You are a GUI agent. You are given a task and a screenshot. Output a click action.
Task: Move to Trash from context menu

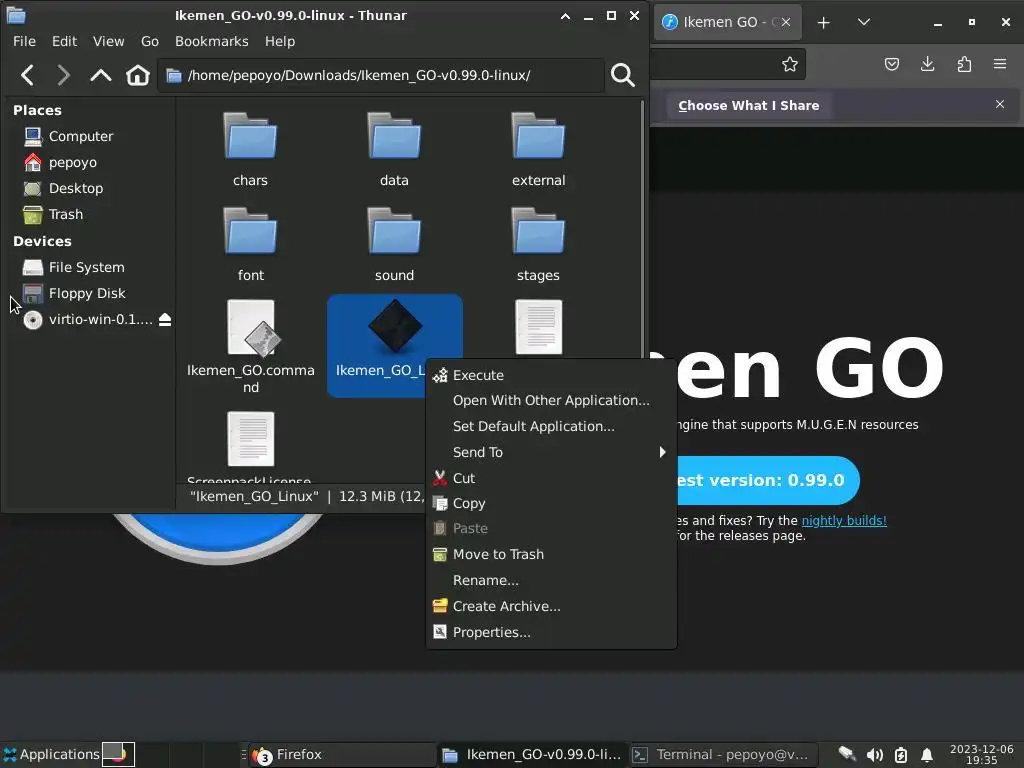551,554
